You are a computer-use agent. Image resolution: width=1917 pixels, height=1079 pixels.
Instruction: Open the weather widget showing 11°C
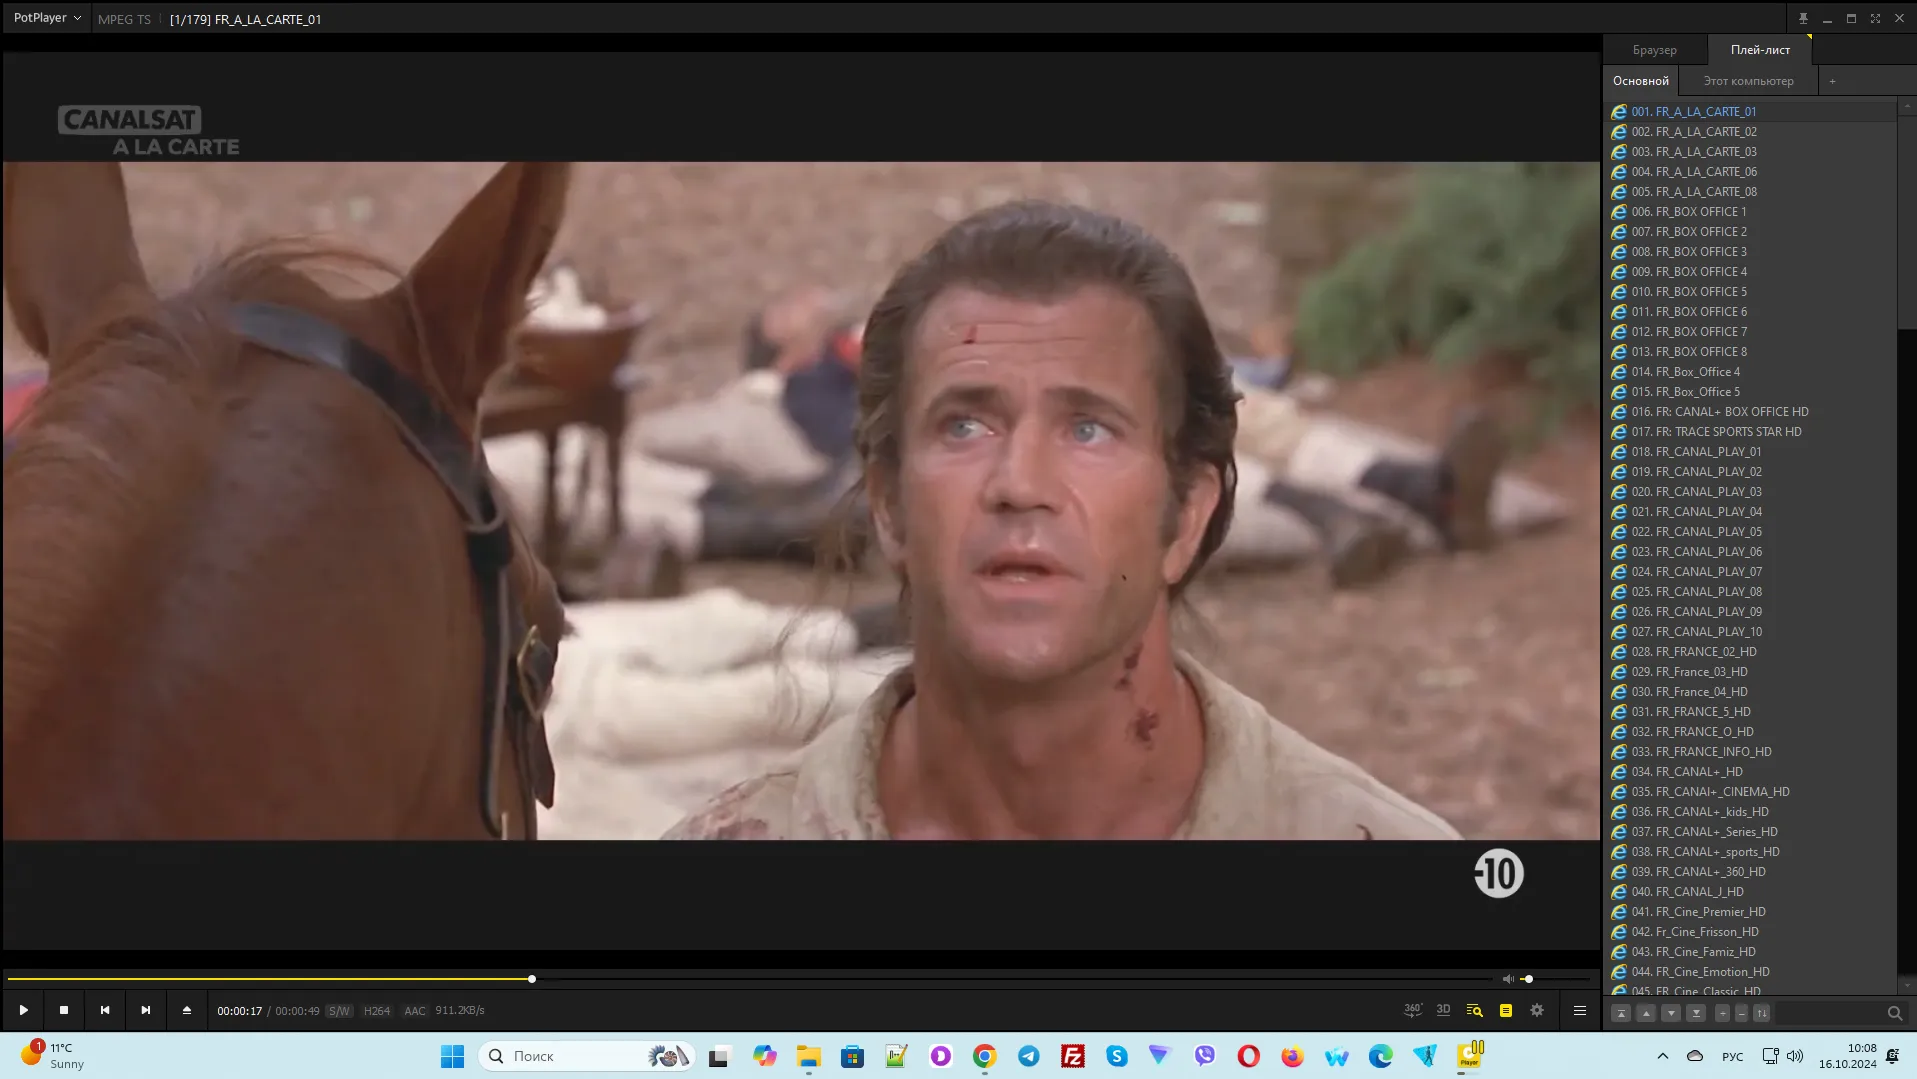click(52, 1056)
